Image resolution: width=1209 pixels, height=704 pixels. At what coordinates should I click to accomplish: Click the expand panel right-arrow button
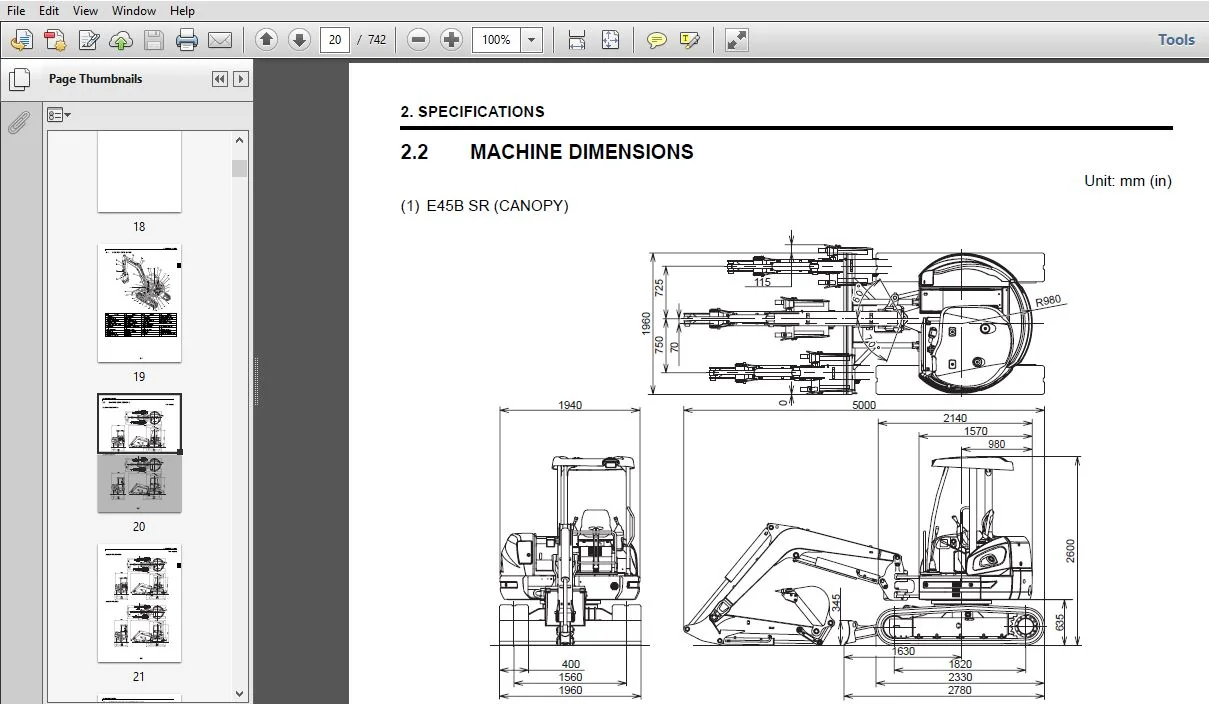(x=241, y=79)
